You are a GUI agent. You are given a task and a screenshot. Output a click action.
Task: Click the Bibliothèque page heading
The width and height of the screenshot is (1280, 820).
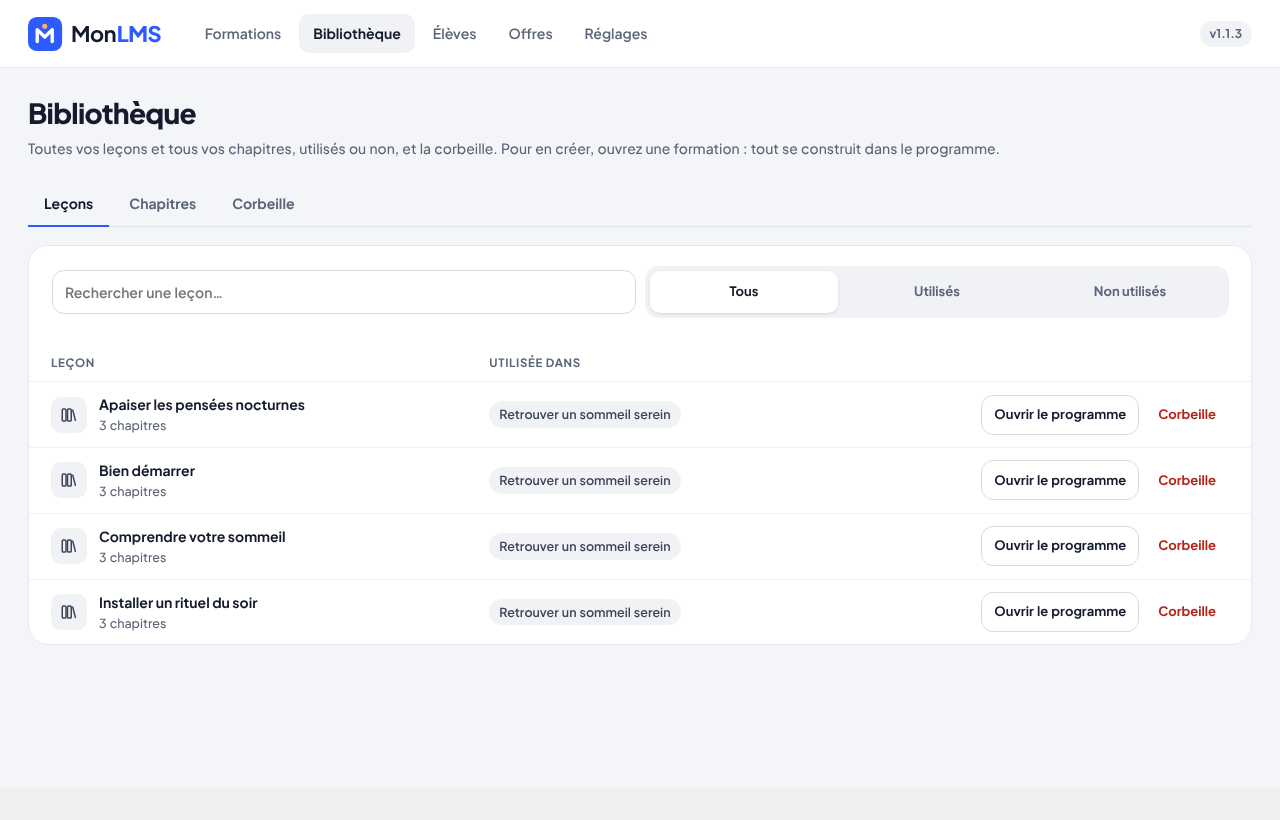[112, 114]
